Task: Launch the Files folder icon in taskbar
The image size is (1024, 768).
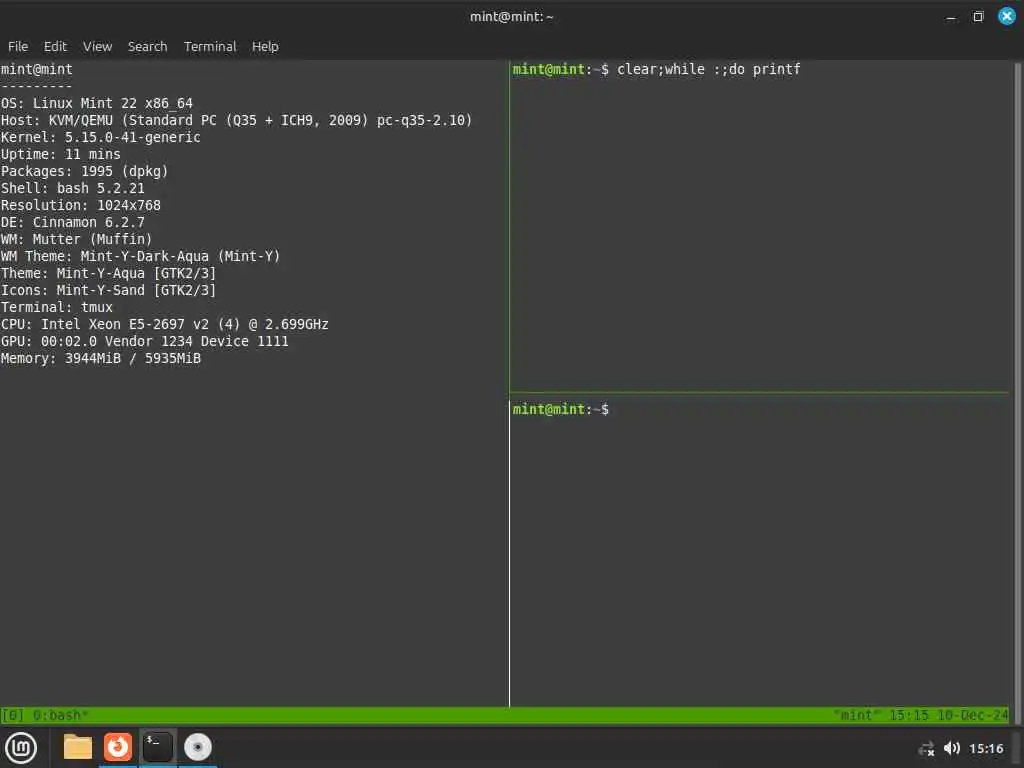Action: (78, 747)
